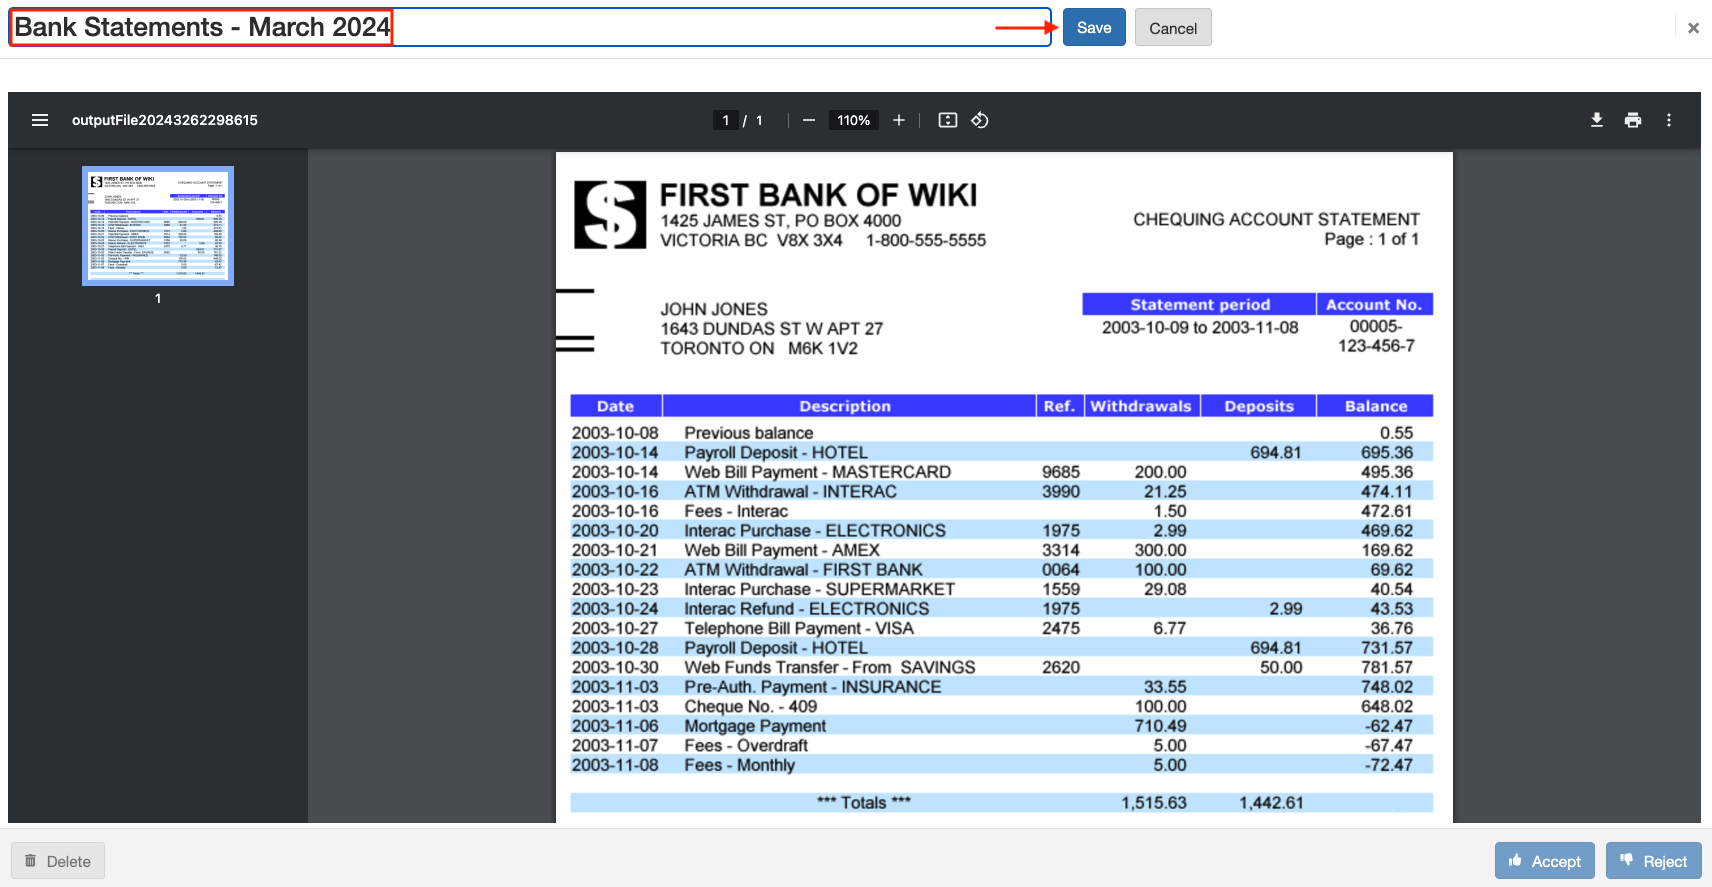
Task: Open the PDF viewer more actions menu
Action: [x=1669, y=120]
